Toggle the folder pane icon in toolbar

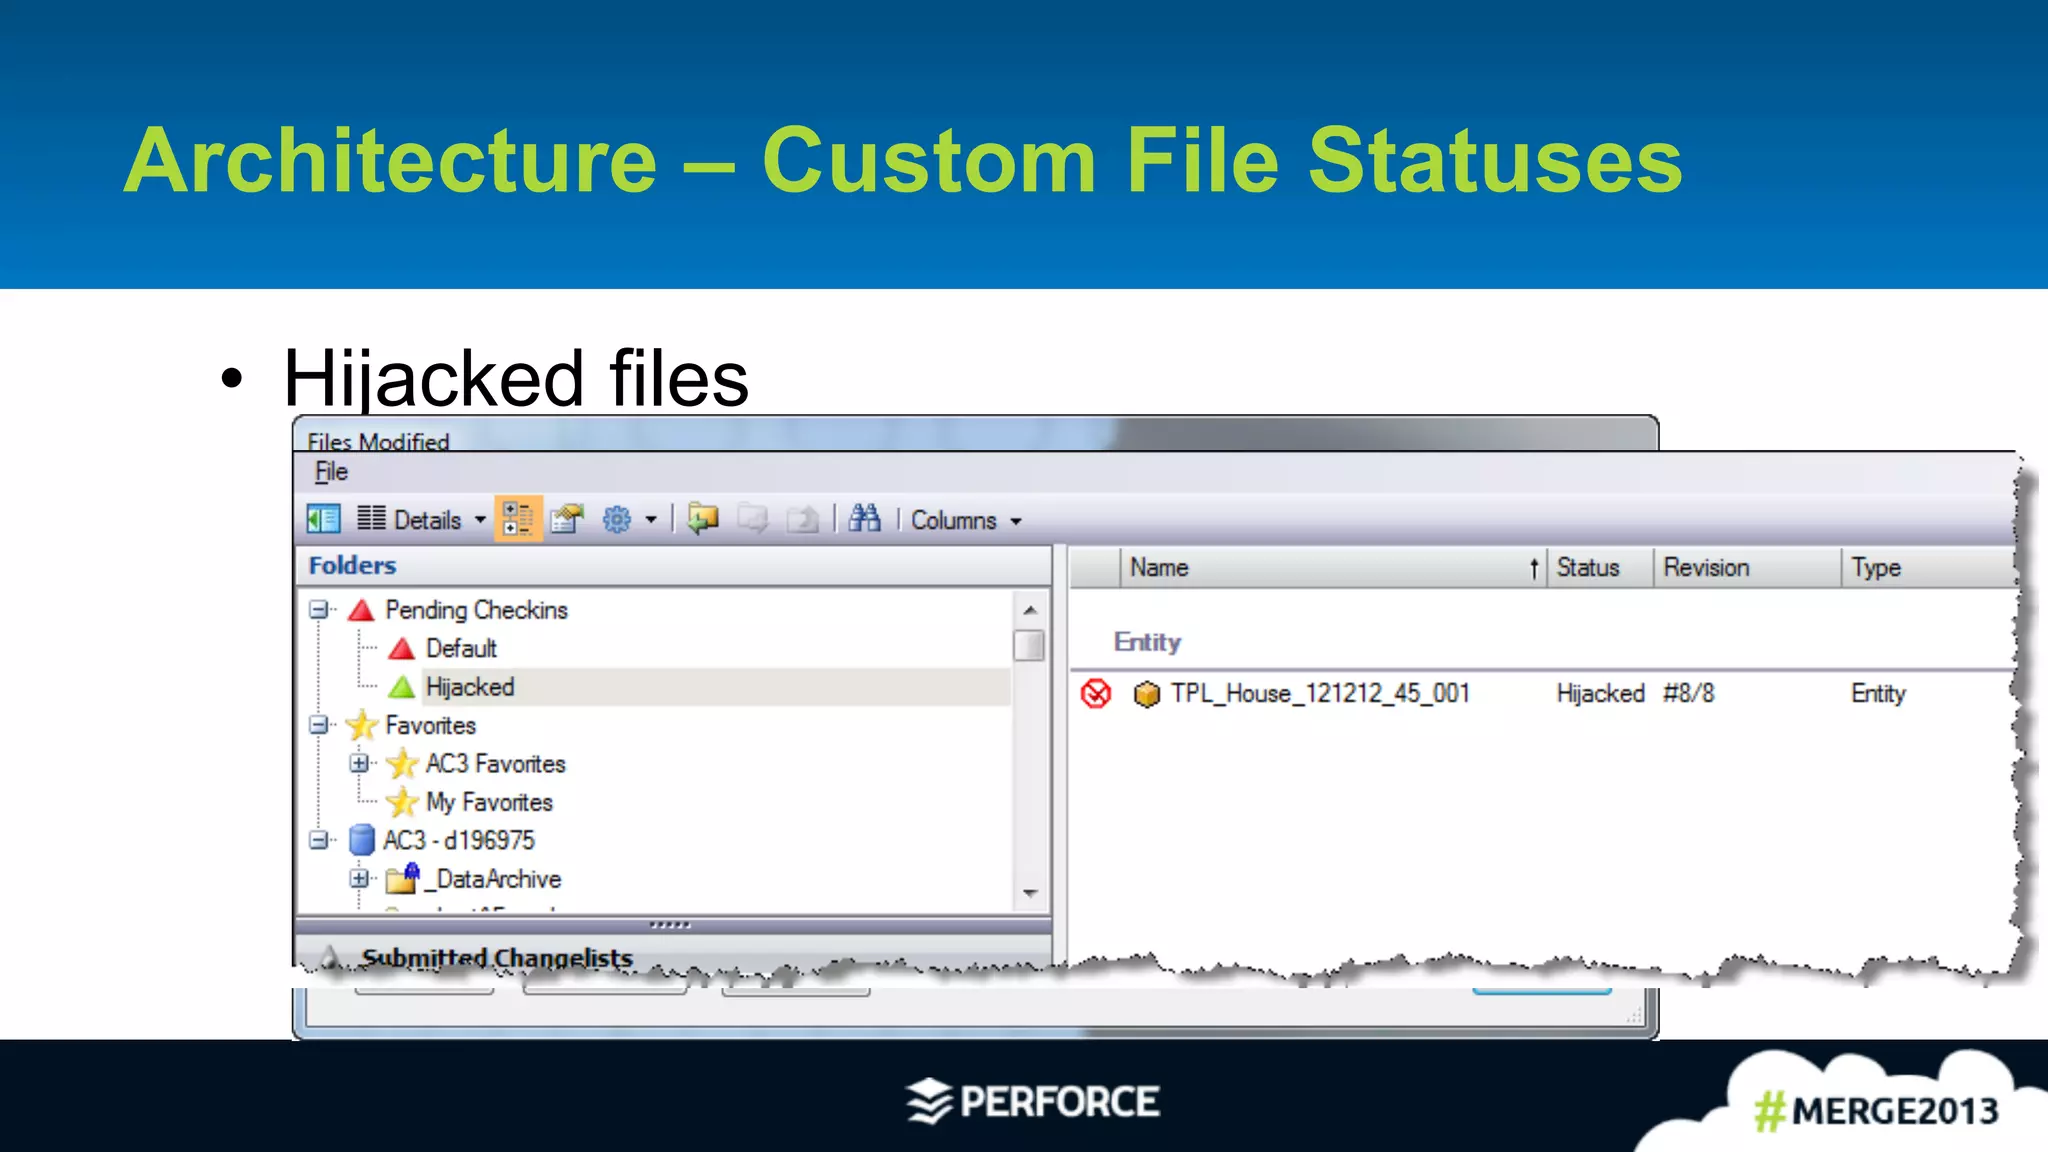(323, 519)
